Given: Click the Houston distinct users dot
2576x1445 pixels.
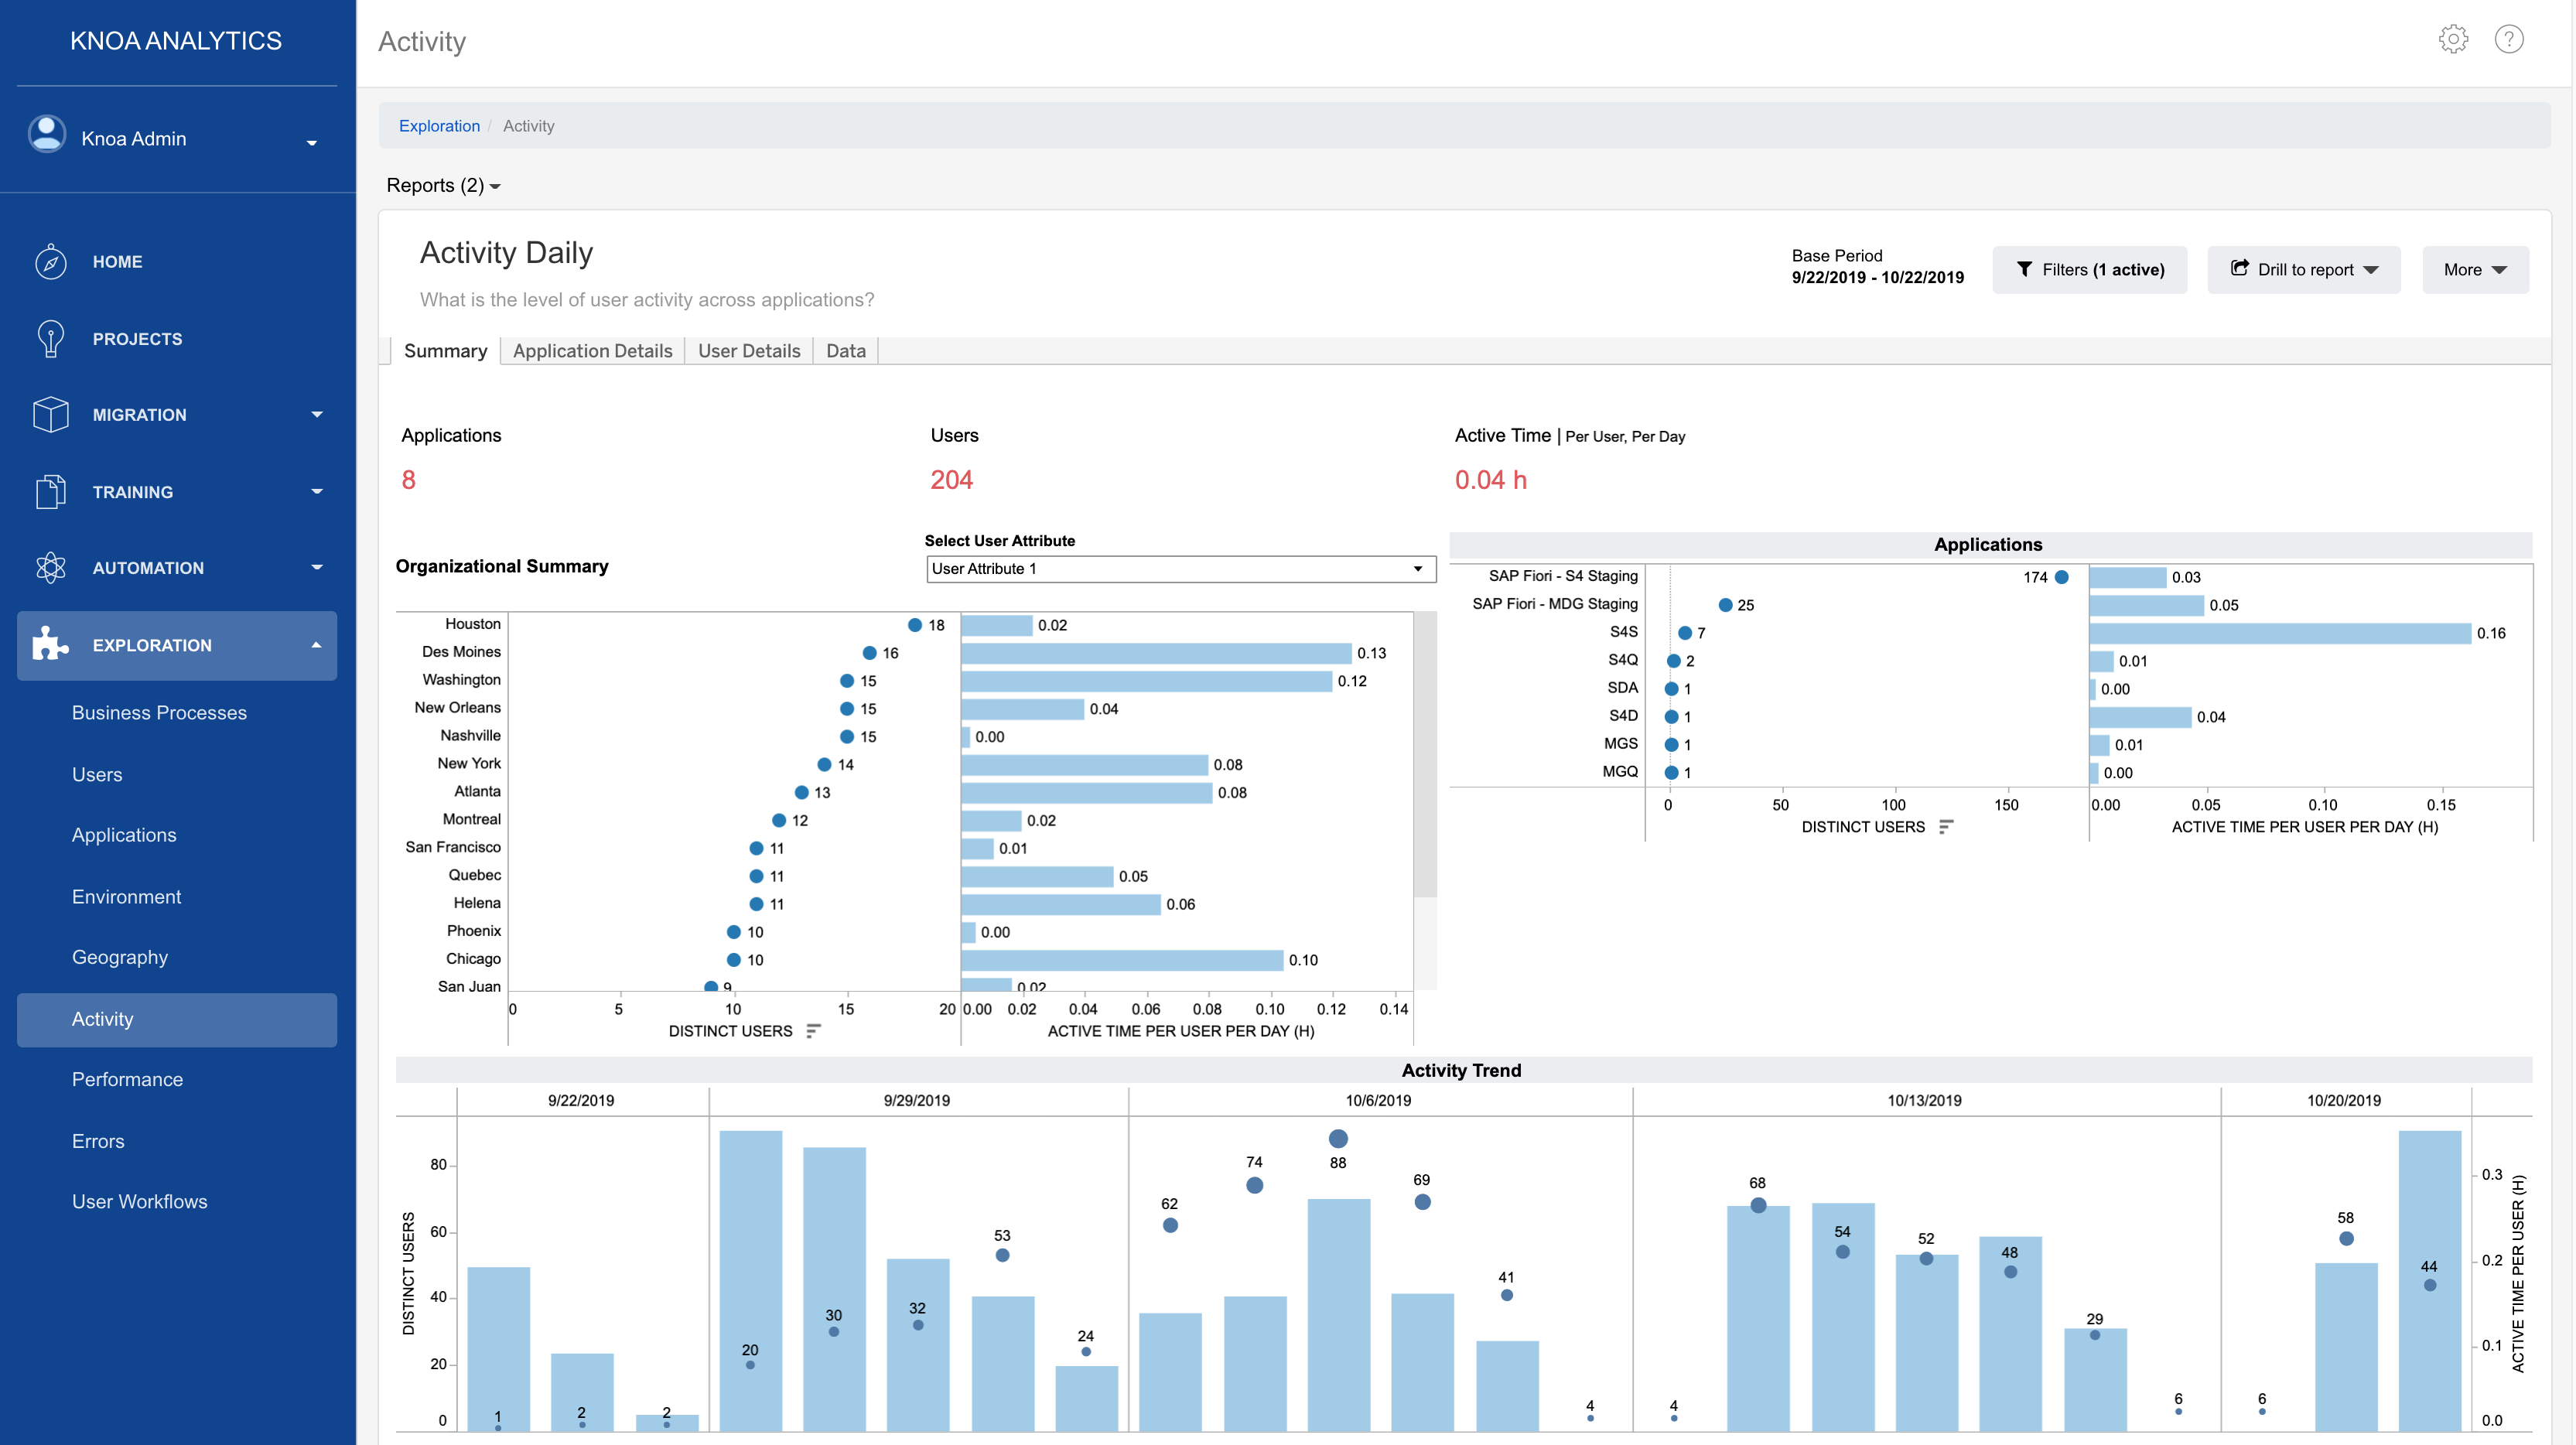Looking at the screenshot, I should point(914,625).
